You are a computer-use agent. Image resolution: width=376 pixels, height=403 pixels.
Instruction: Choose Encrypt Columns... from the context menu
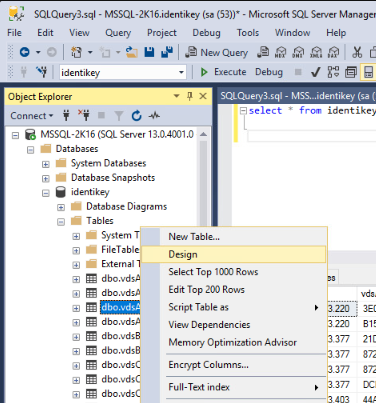click(x=234, y=365)
